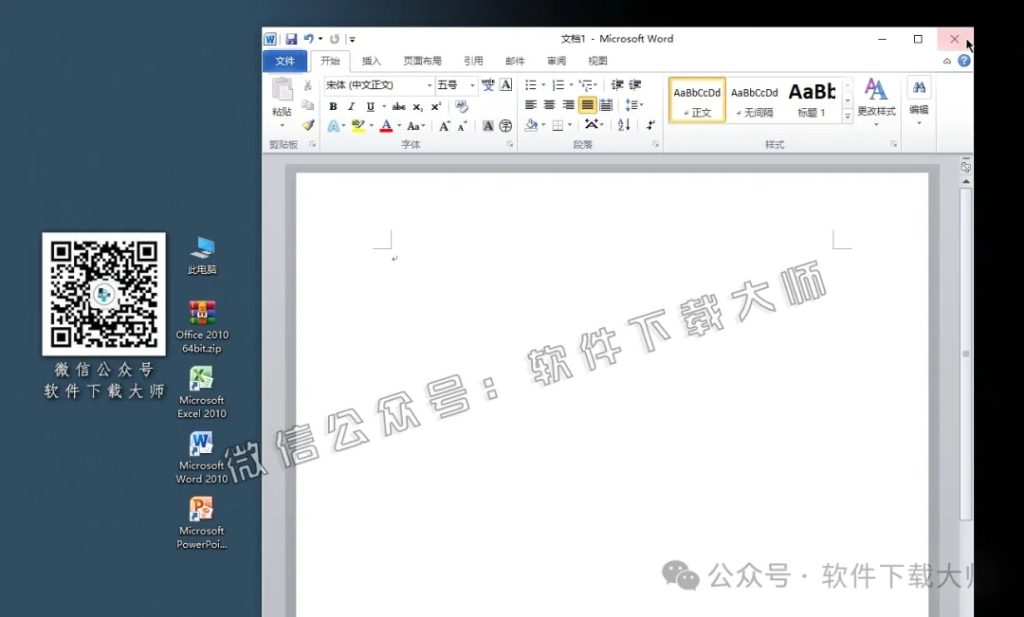The height and width of the screenshot is (617, 1024).
Task: Expand the font size dropdown
Action: click(472, 86)
